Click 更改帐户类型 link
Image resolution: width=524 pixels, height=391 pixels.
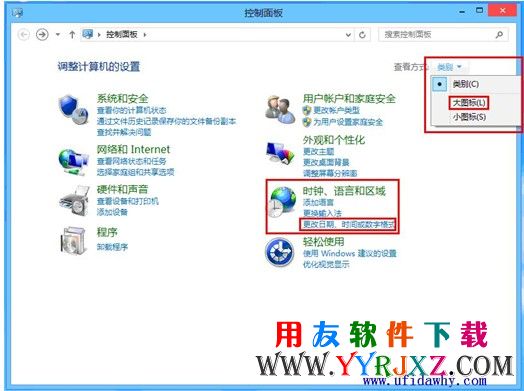point(337,110)
